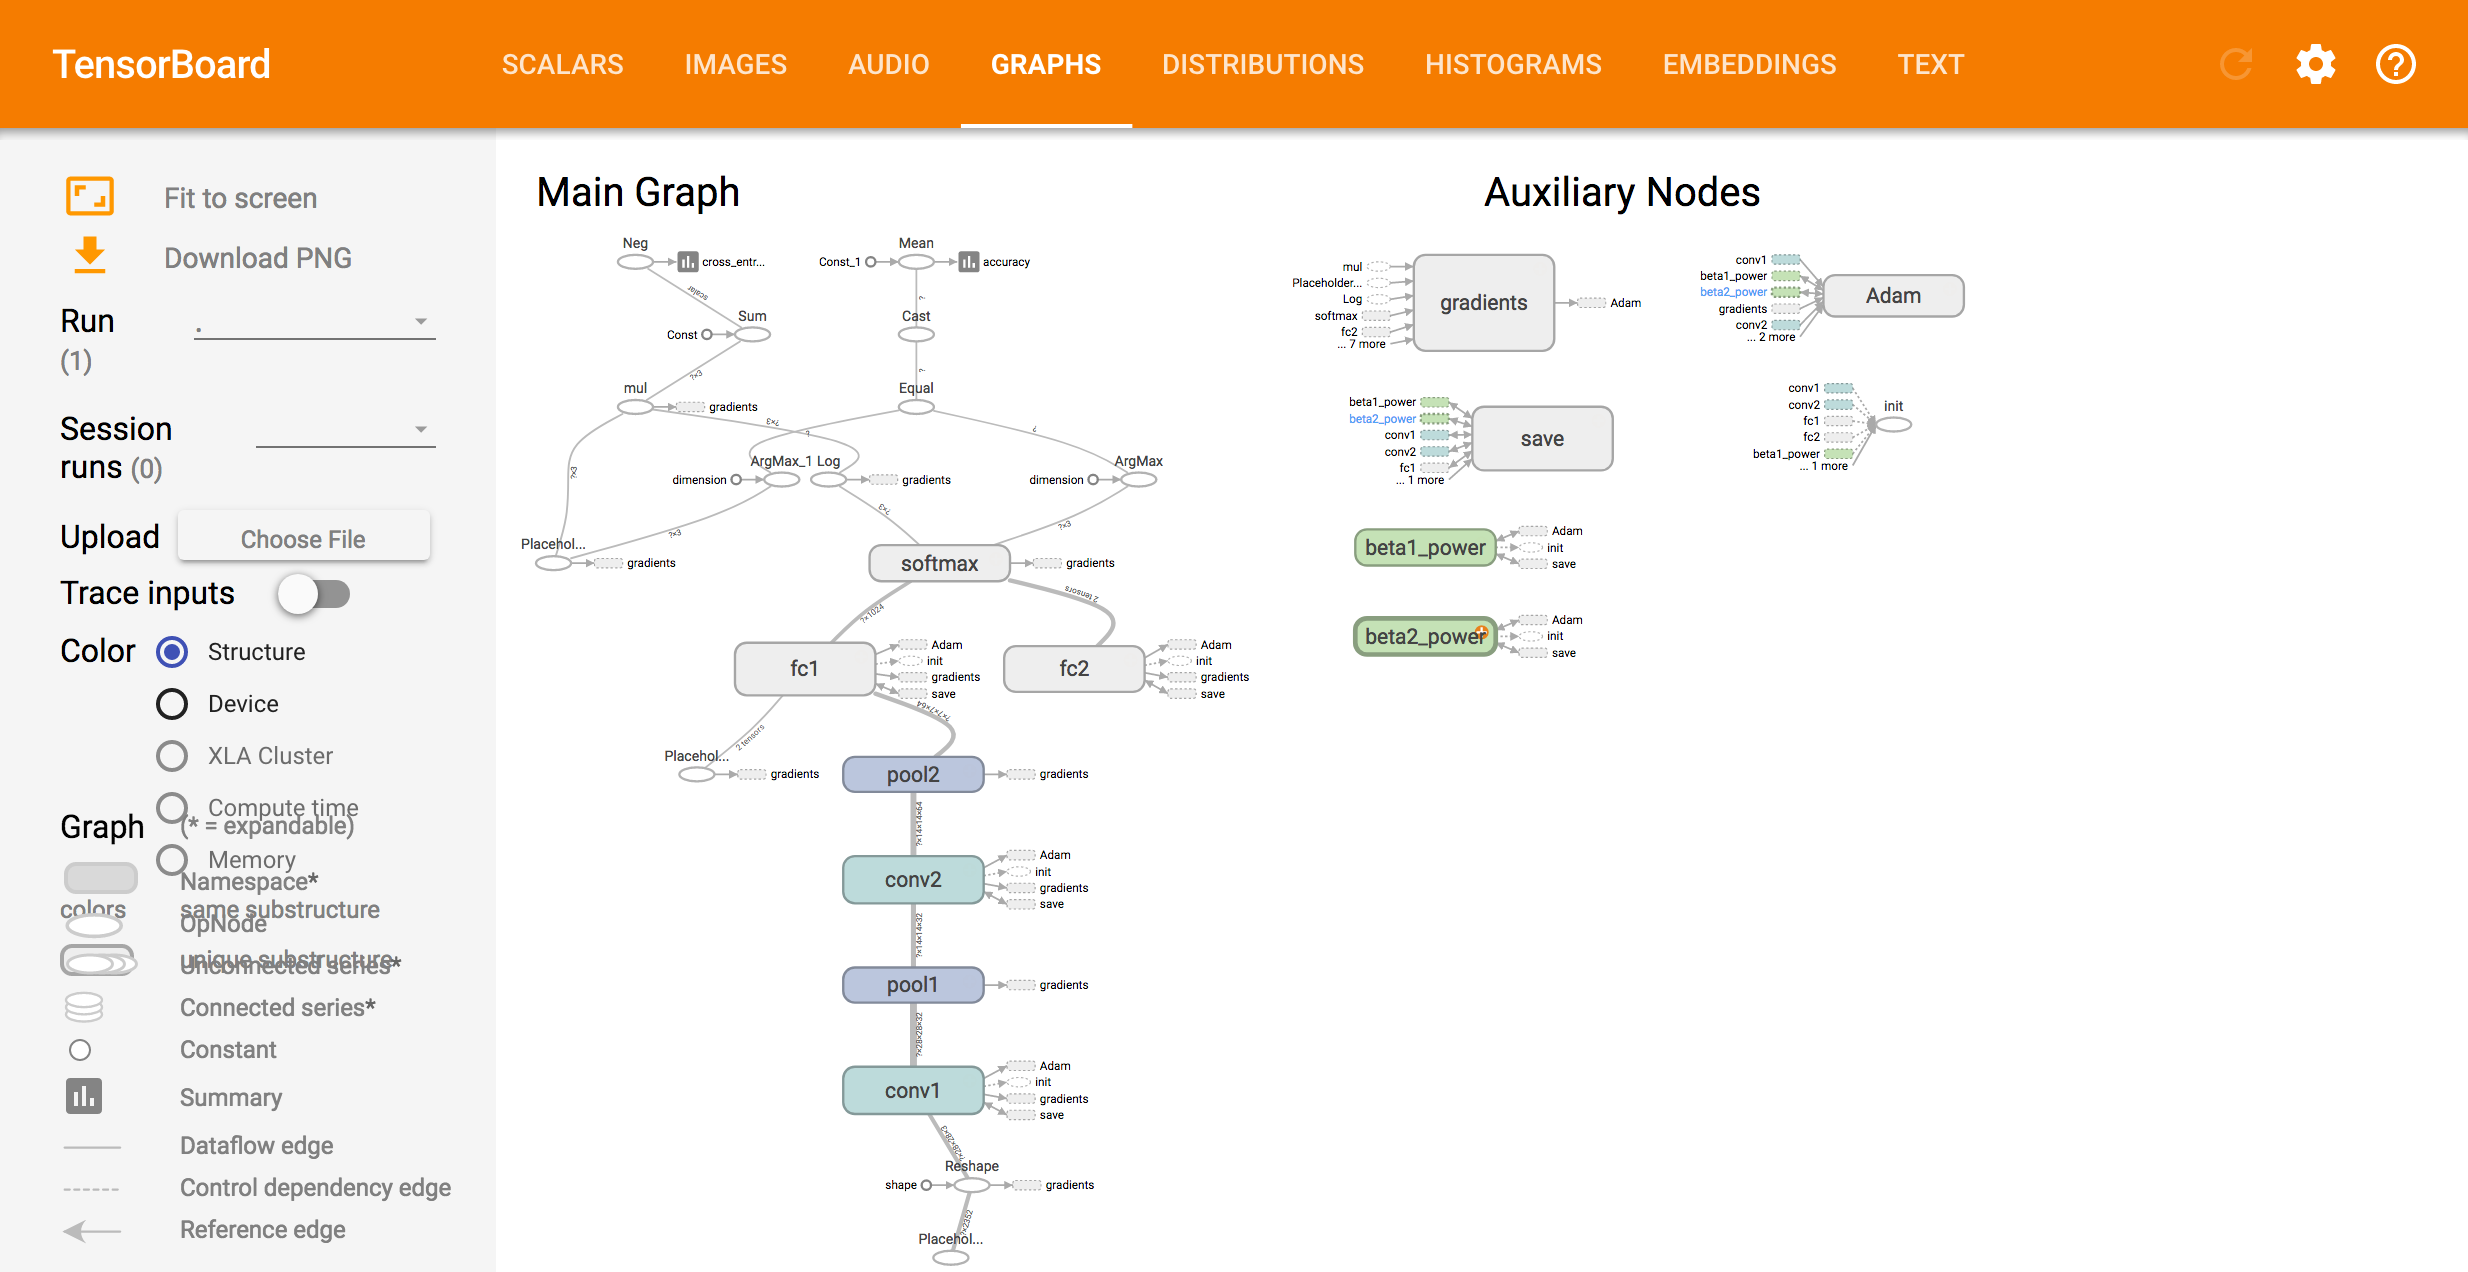Image resolution: width=2468 pixels, height=1272 pixels.
Task: Open the Run dropdown
Action: 315,322
